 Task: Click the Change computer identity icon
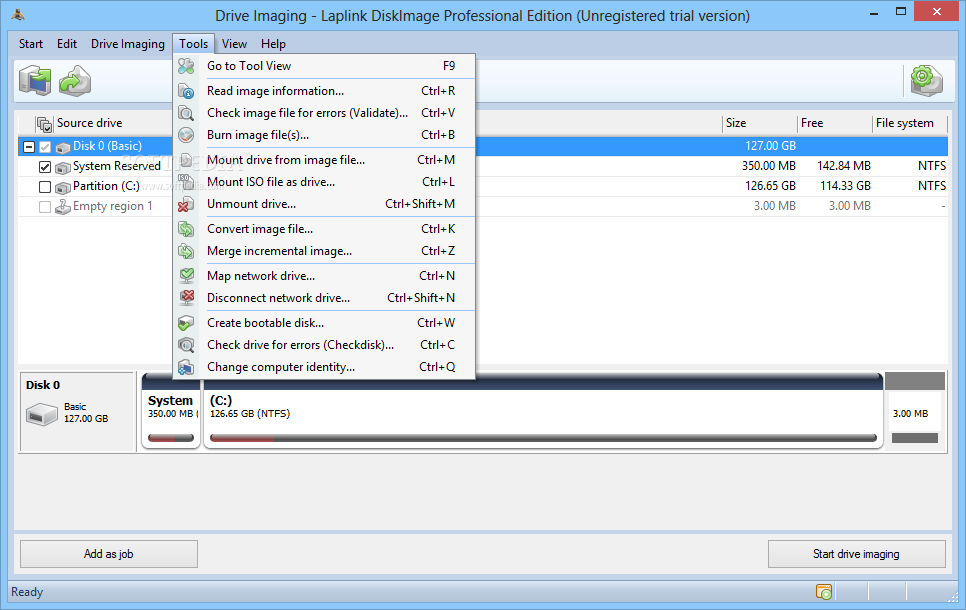pos(186,367)
